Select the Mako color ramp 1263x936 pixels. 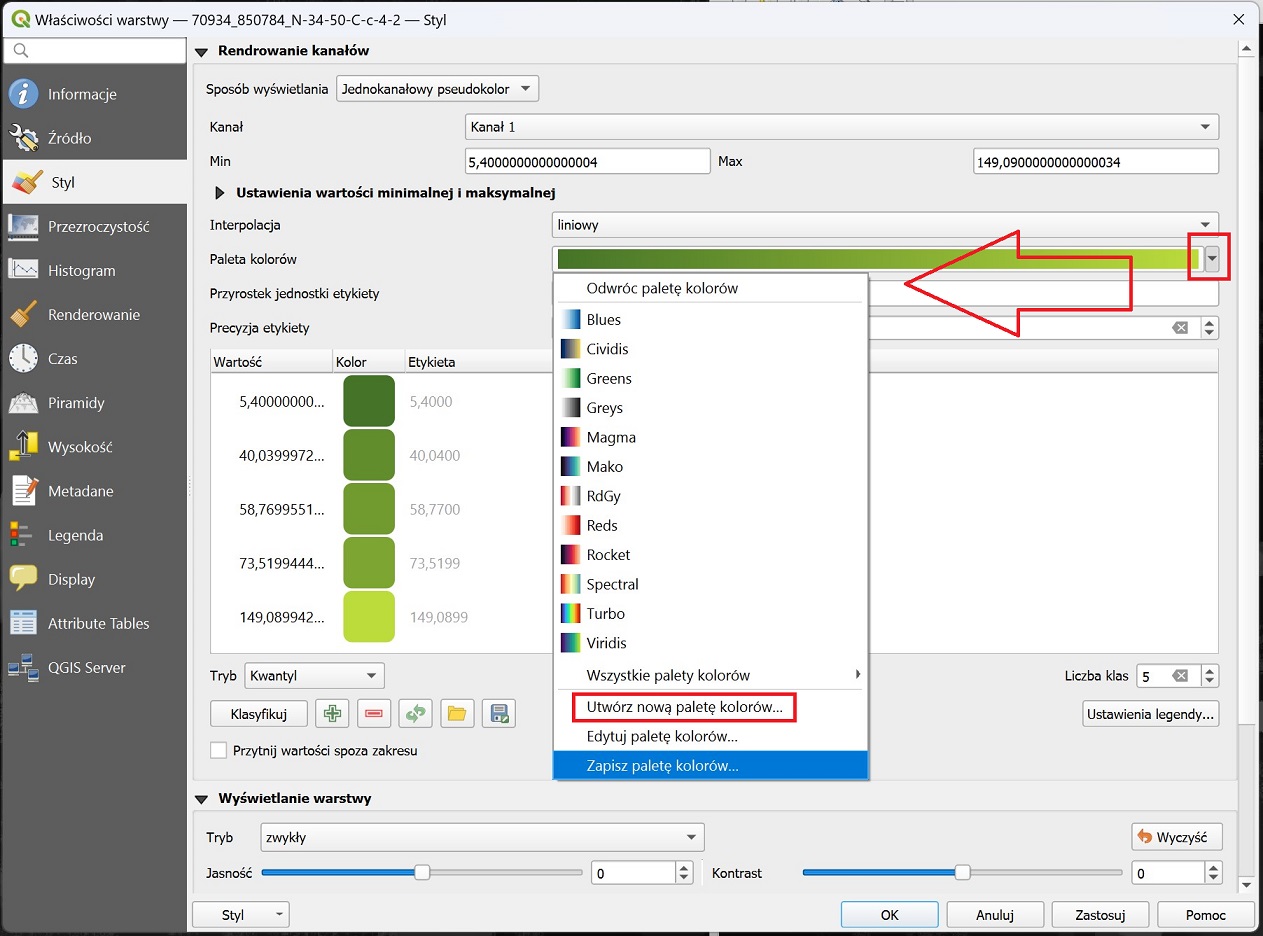[710, 466]
